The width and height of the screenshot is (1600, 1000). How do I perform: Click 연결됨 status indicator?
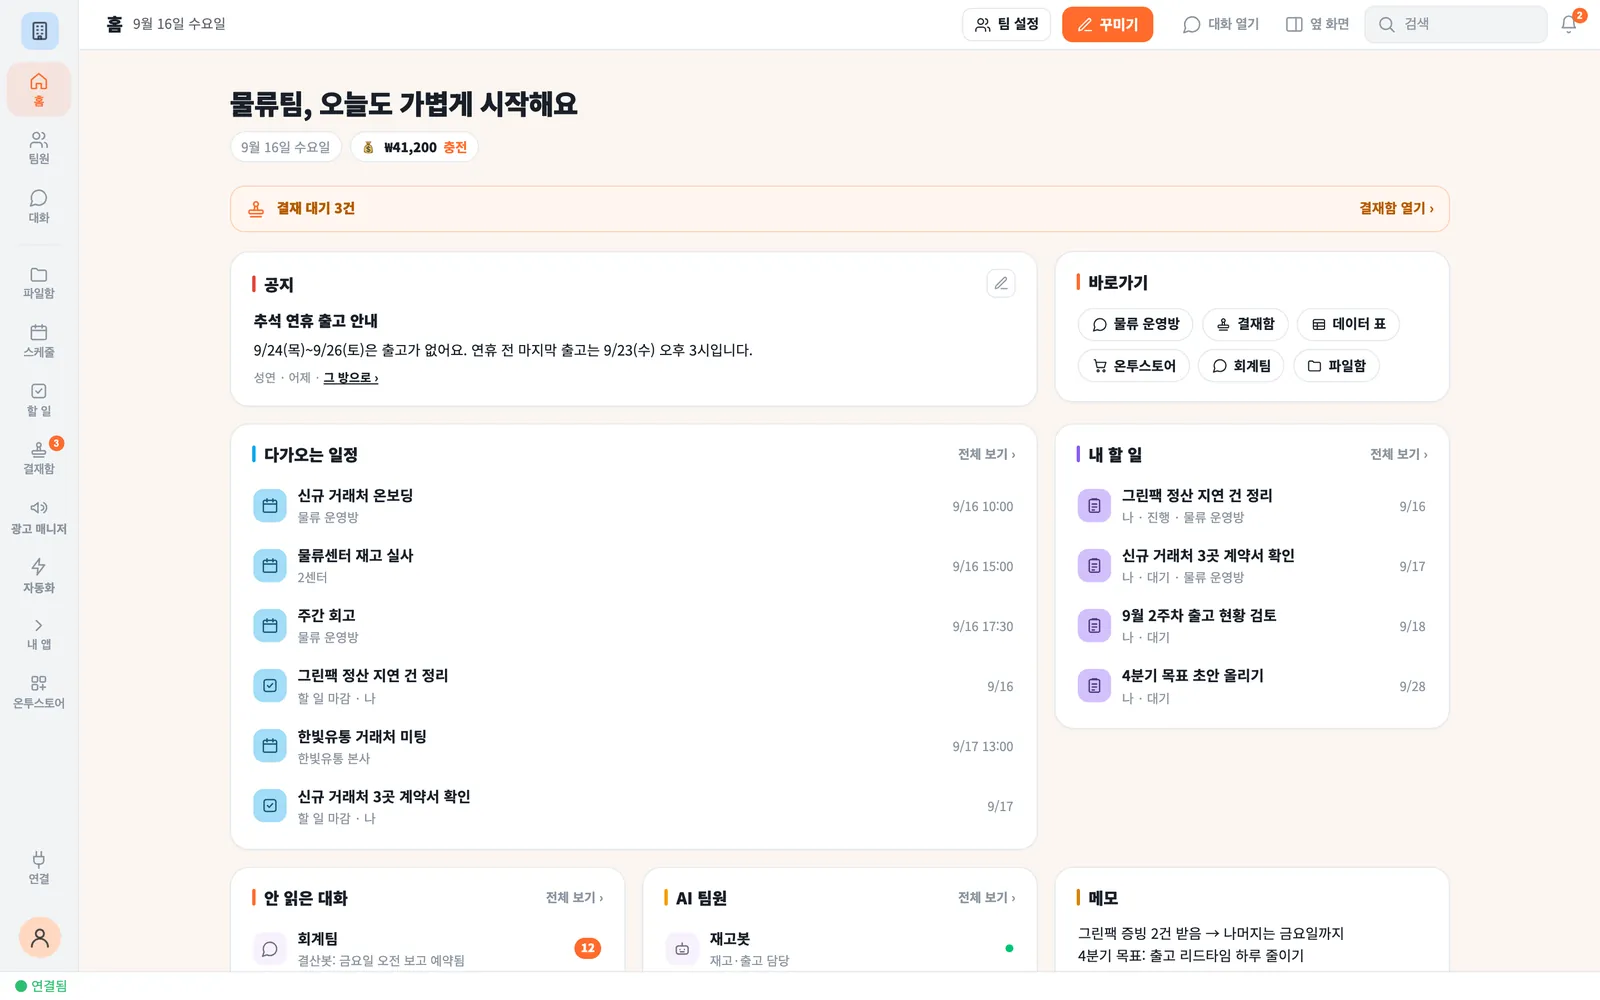(41, 986)
